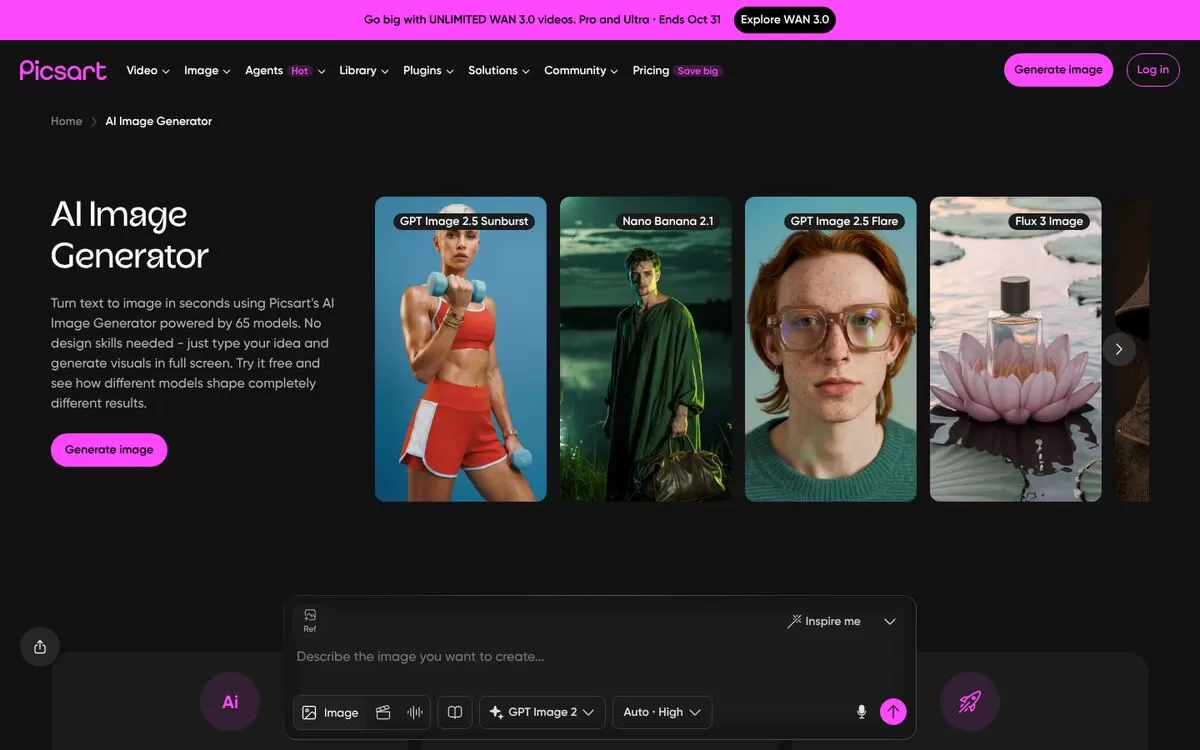Expand the Plugins menu
1200x750 pixels.
coord(428,71)
